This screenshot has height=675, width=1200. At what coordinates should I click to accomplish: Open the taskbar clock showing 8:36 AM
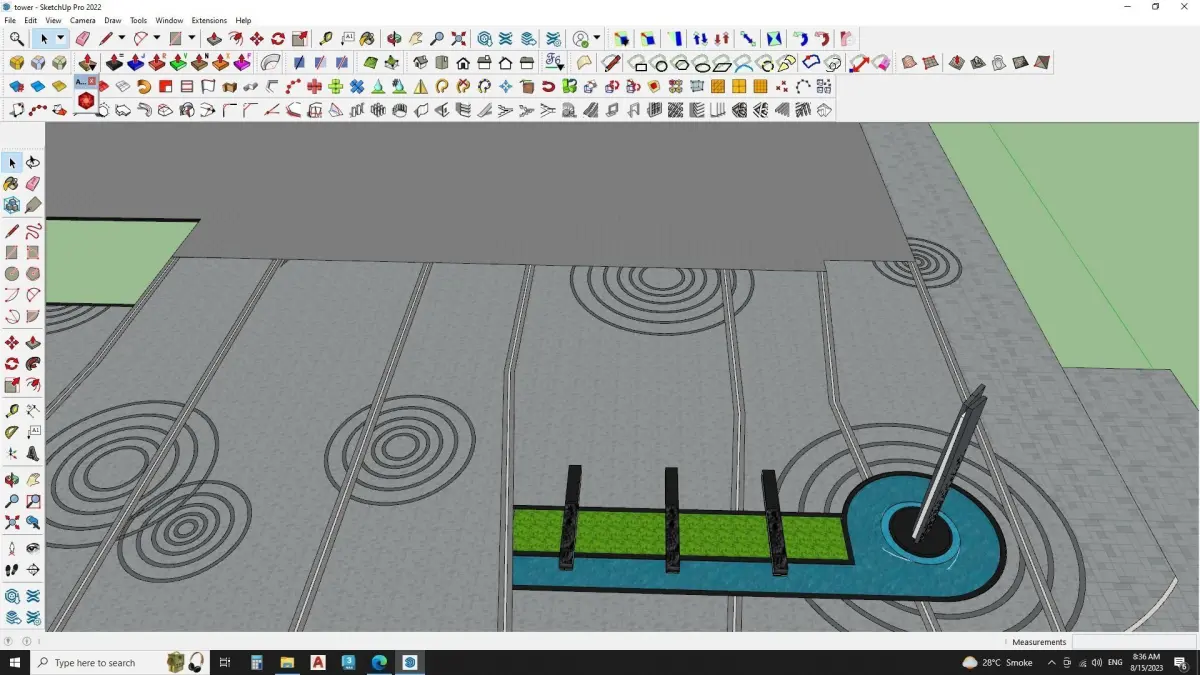(1146, 662)
